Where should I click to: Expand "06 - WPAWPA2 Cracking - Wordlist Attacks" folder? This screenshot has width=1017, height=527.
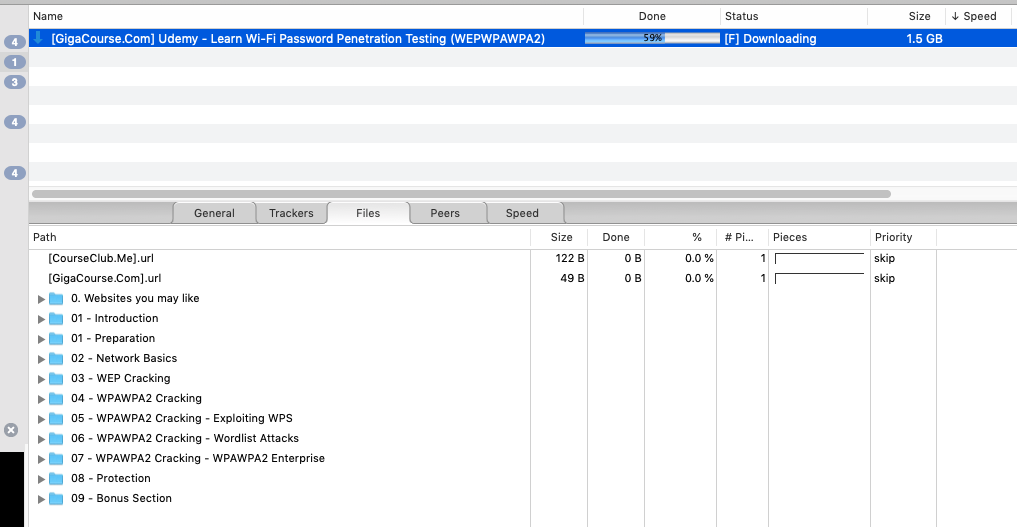pyautogui.click(x=41, y=439)
